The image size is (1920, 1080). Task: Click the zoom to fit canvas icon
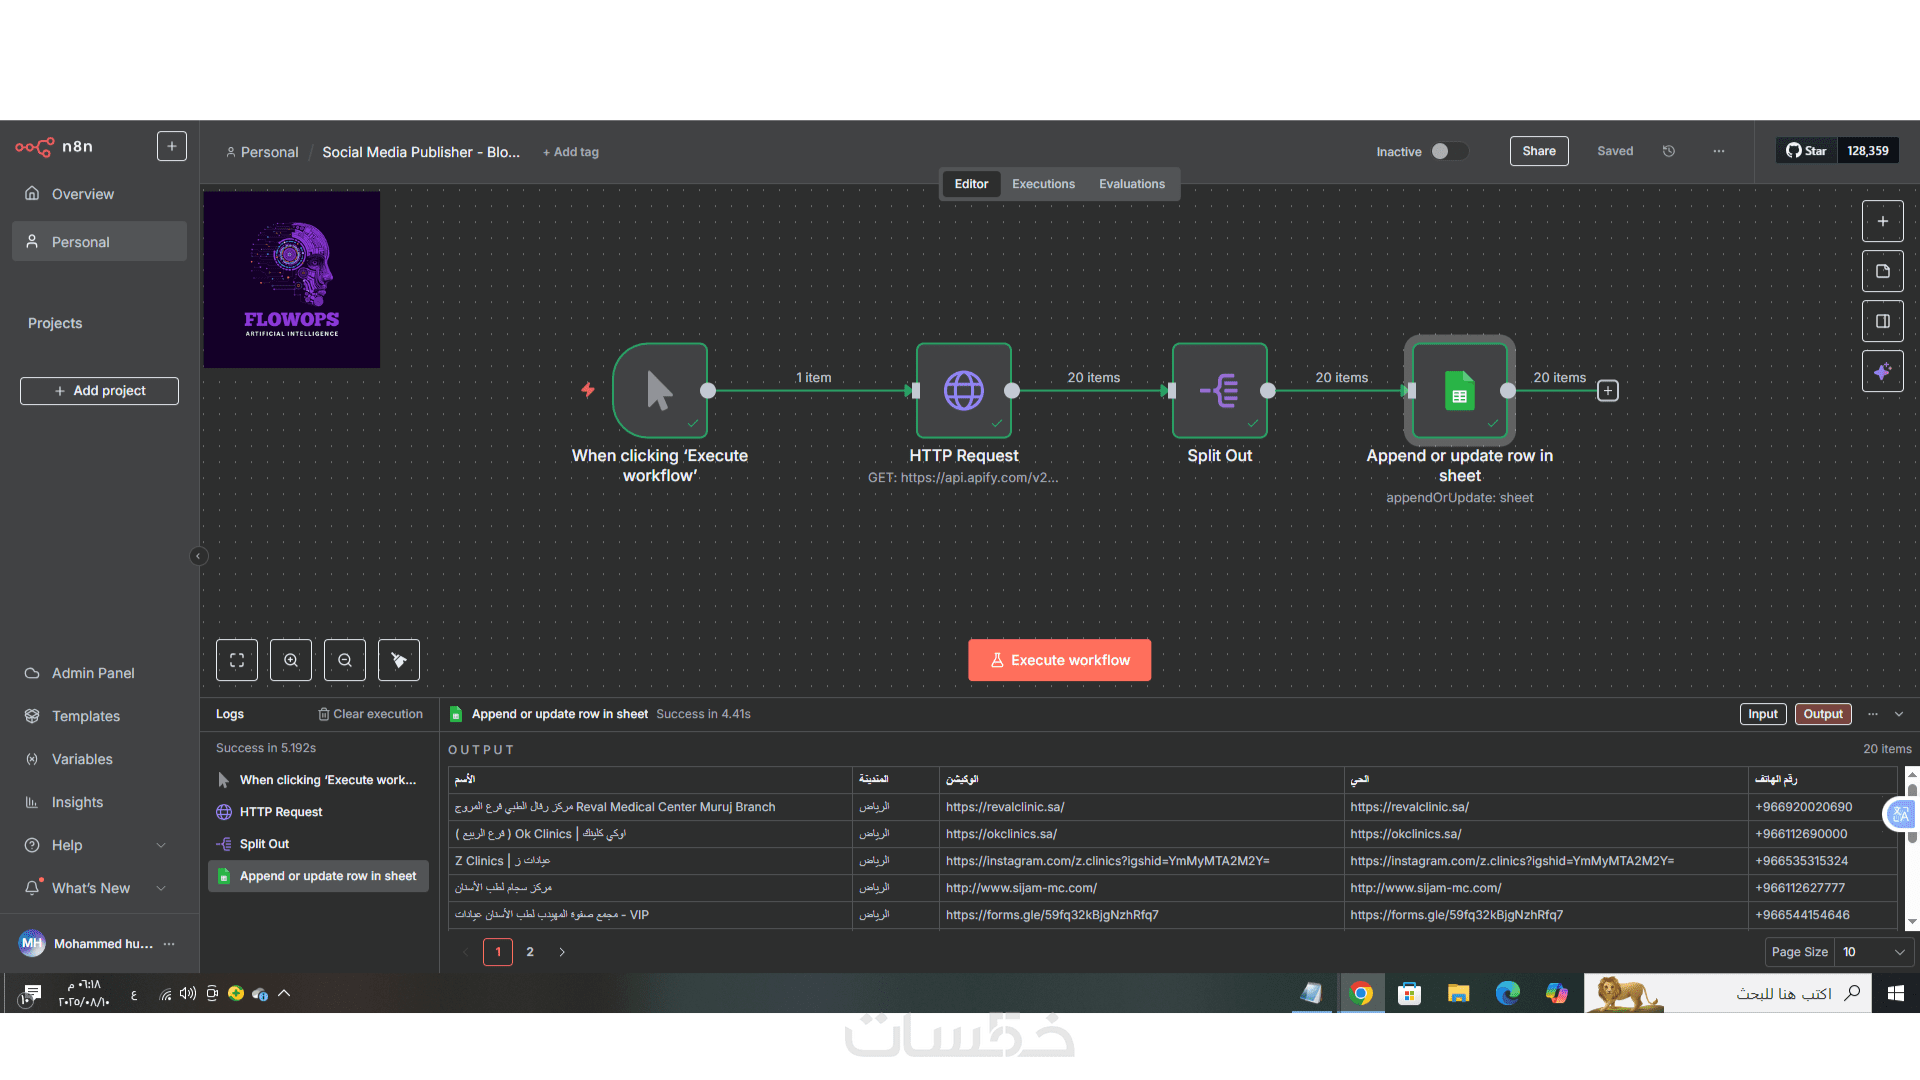237,660
